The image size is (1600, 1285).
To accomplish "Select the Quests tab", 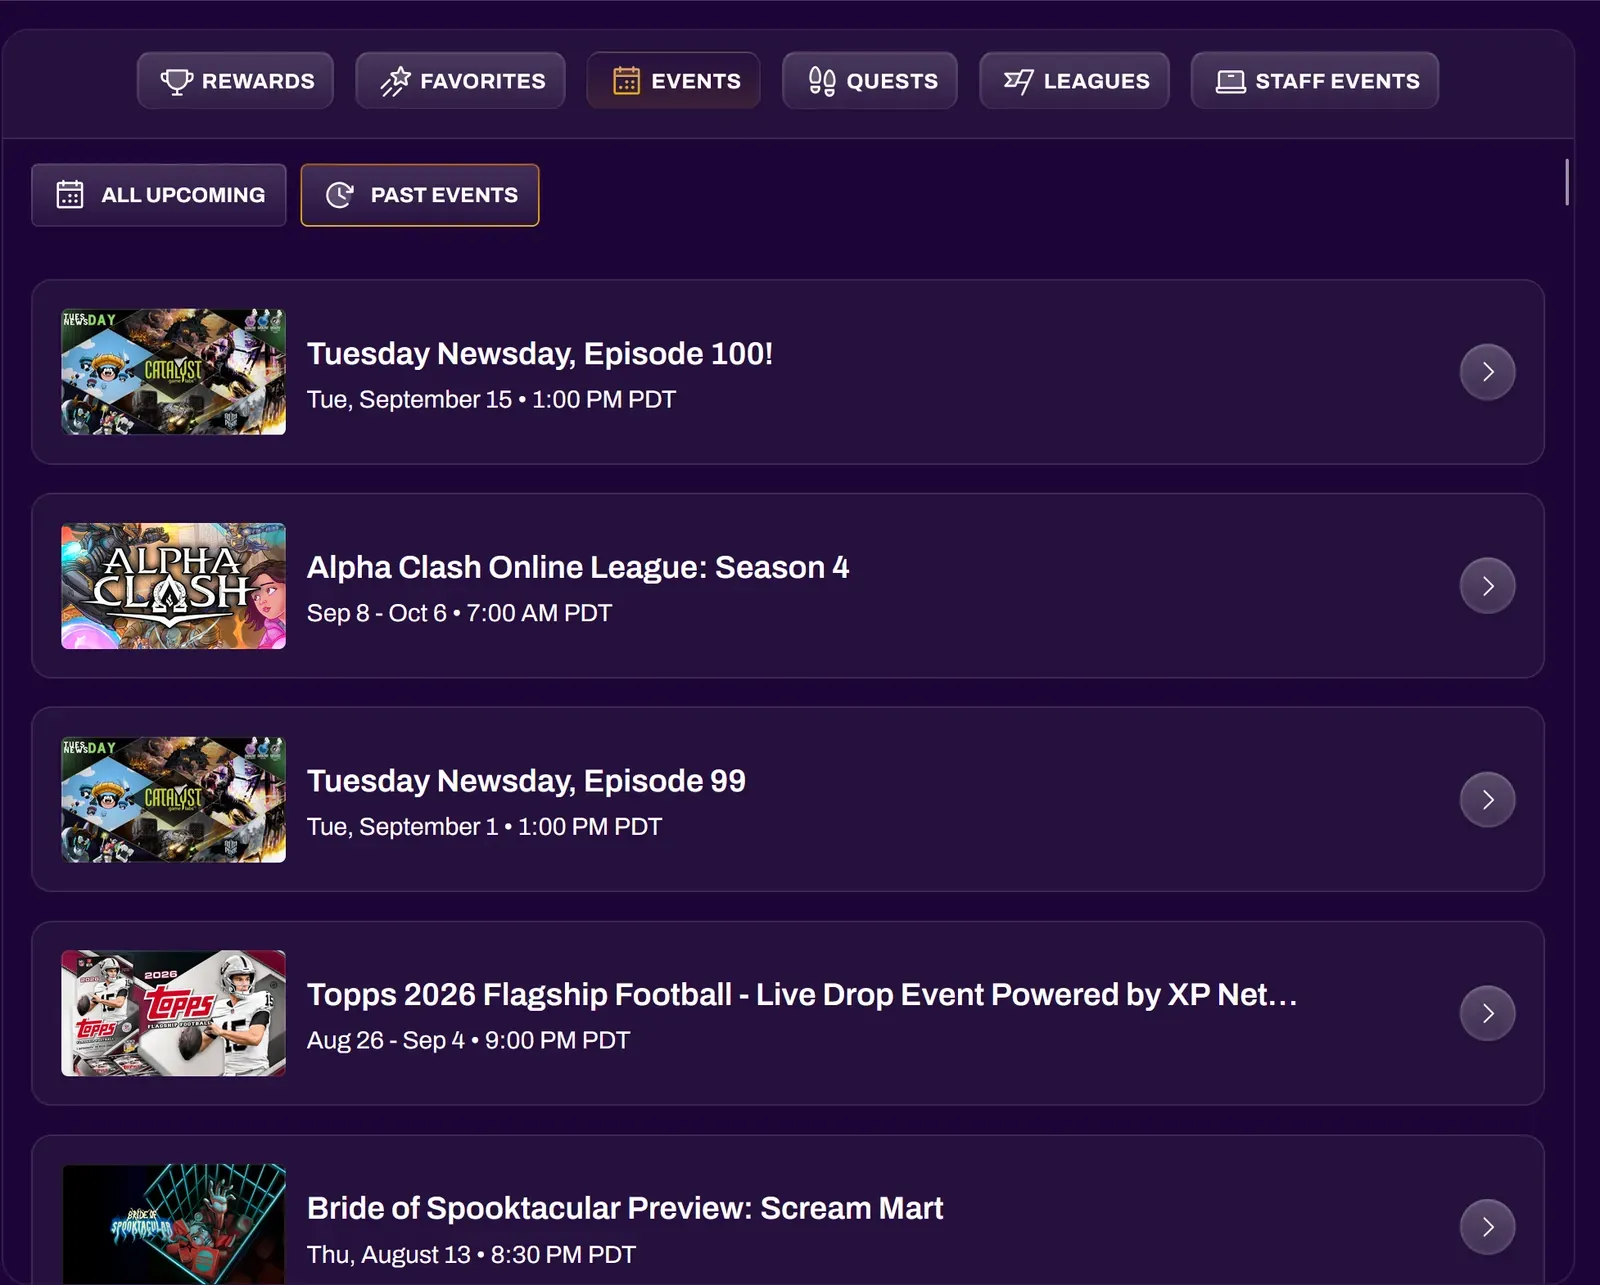I will point(870,81).
